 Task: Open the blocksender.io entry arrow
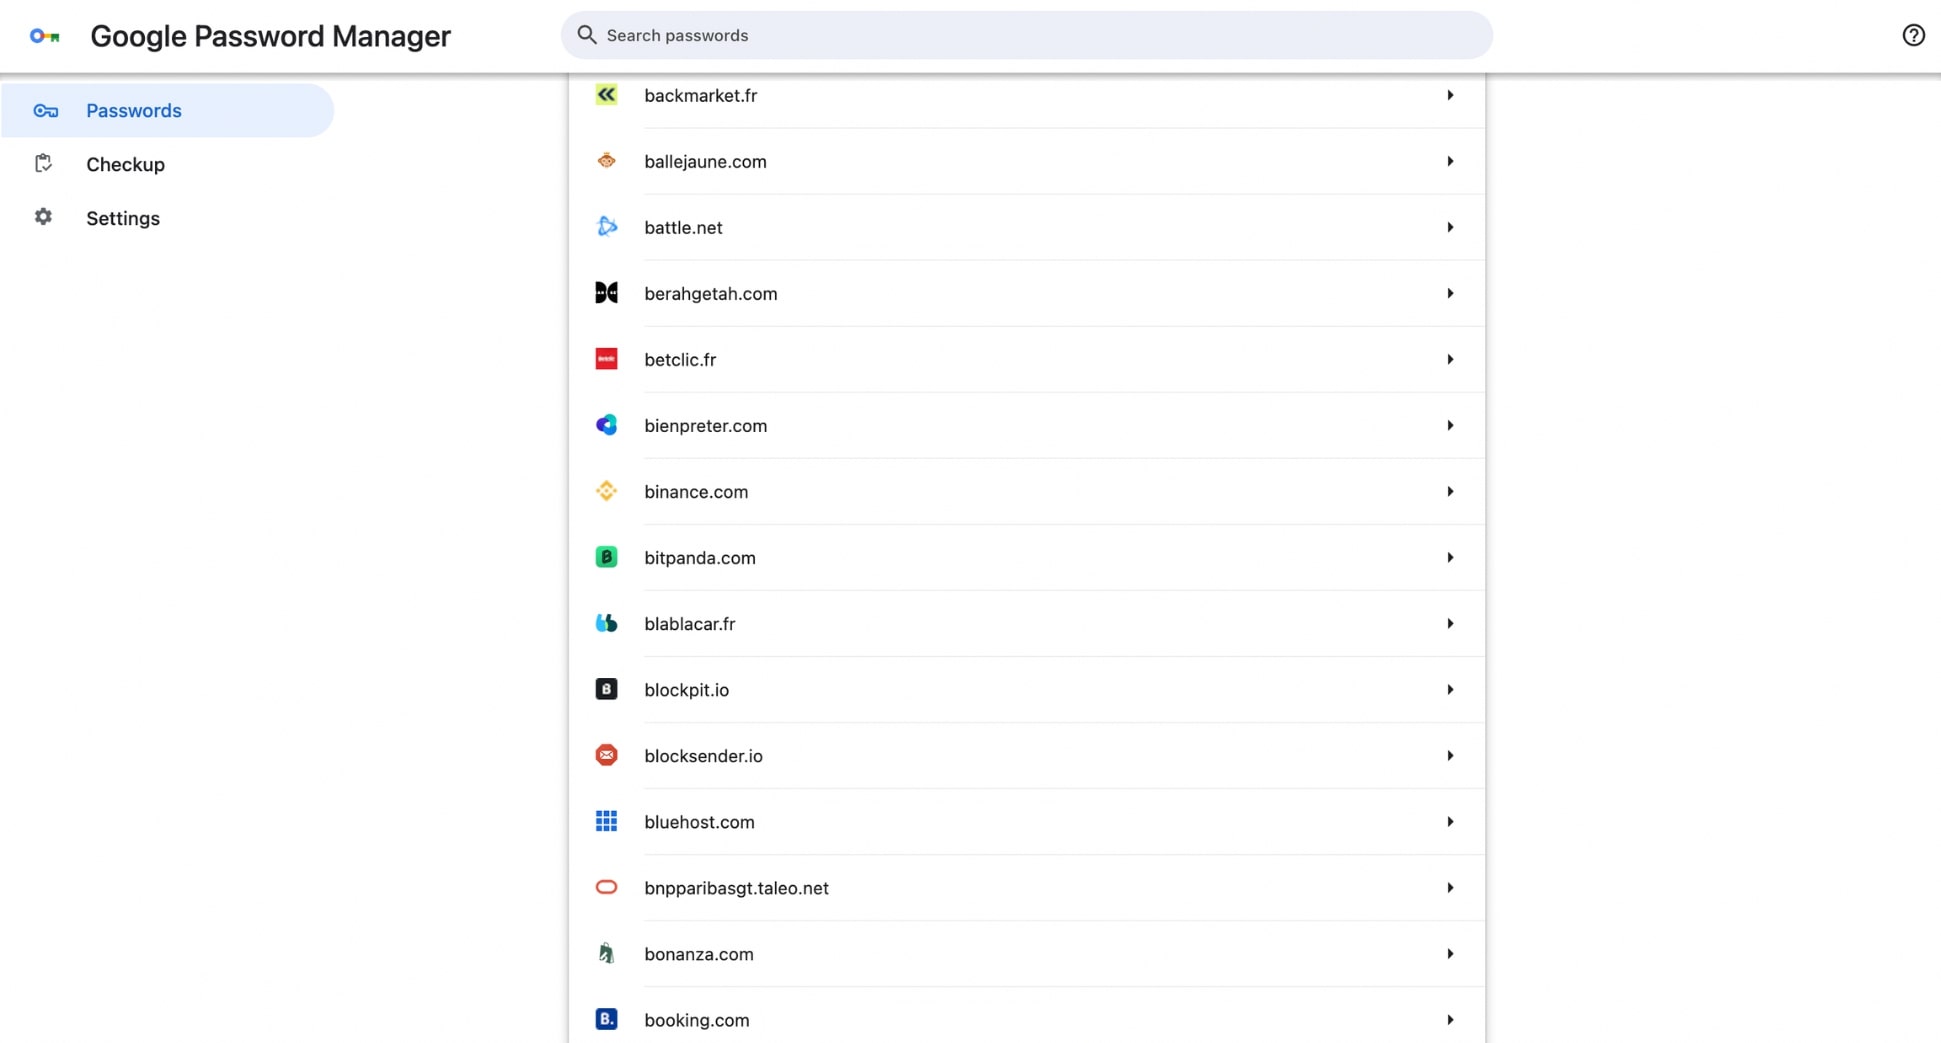pyautogui.click(x=1450, y=755)
